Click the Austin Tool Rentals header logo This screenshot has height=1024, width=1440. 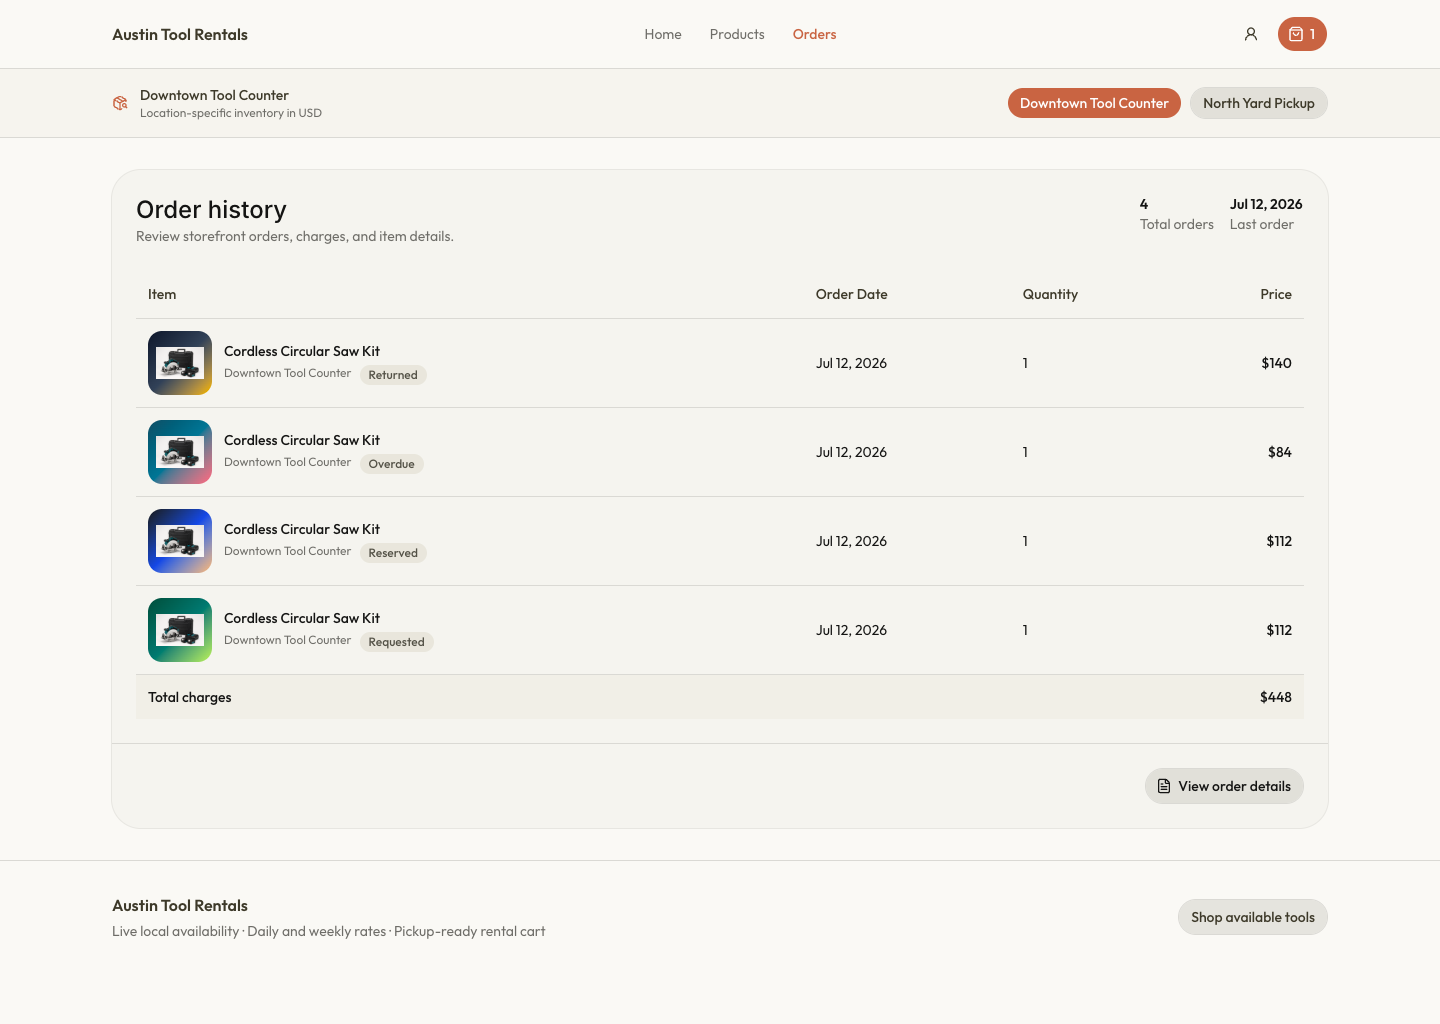point(180,34)
